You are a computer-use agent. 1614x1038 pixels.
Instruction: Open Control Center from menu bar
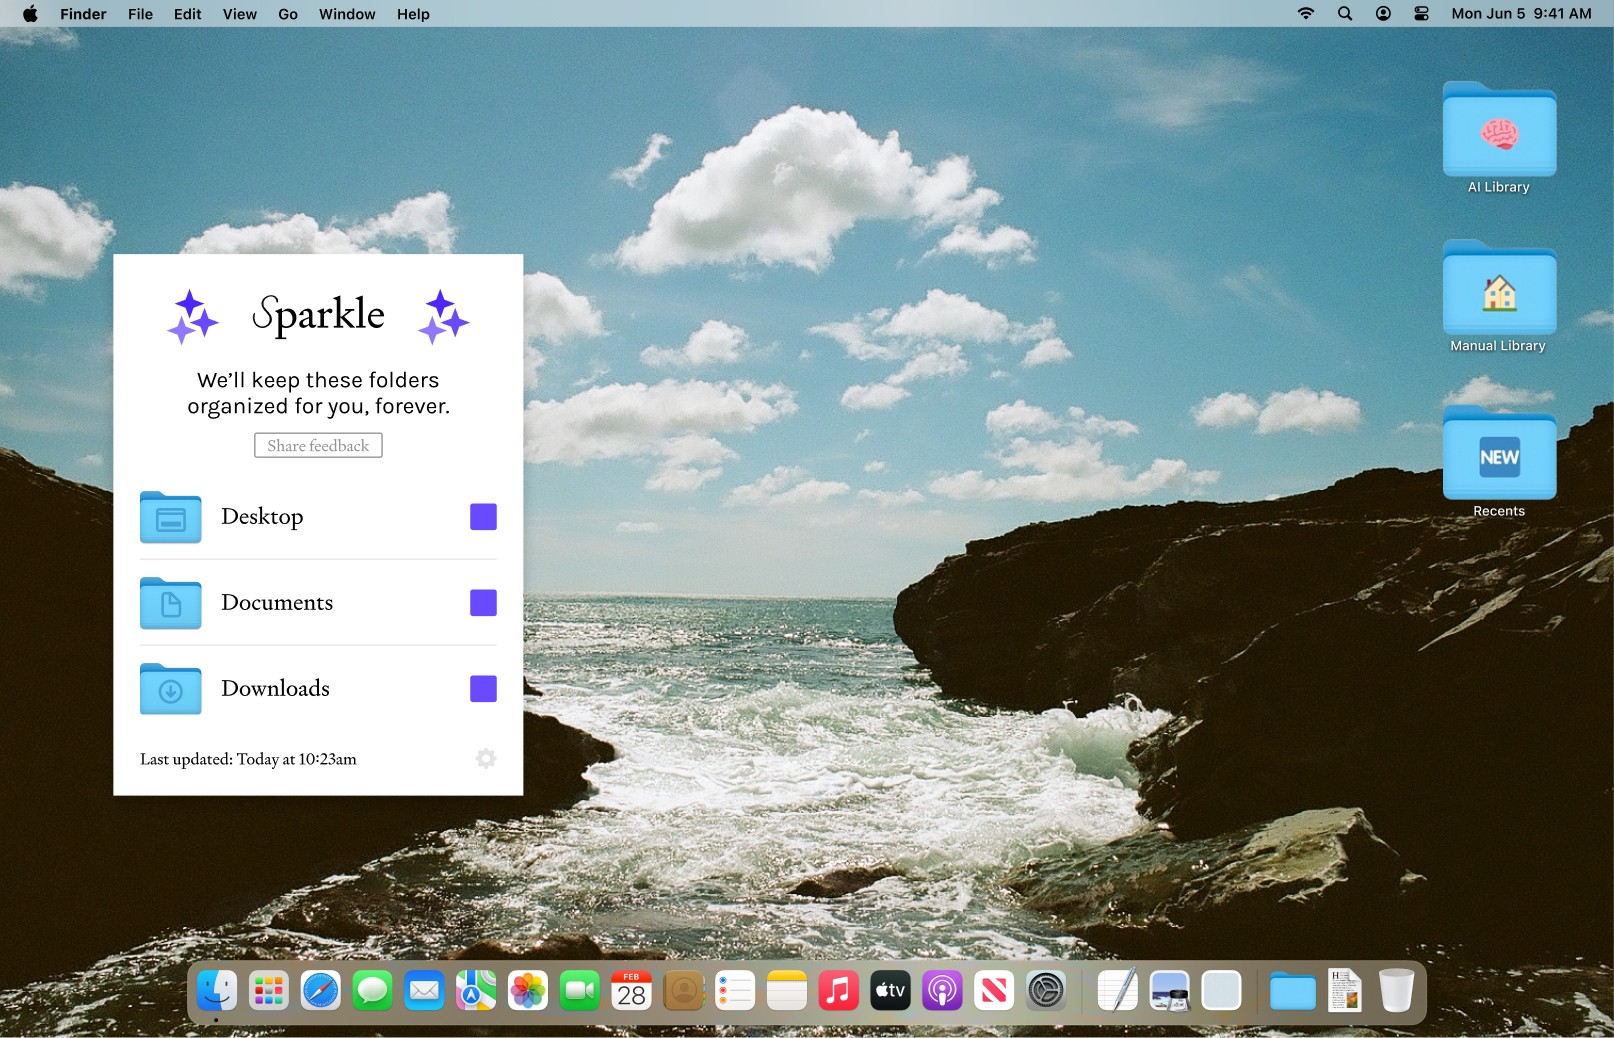coord(1421,14)
